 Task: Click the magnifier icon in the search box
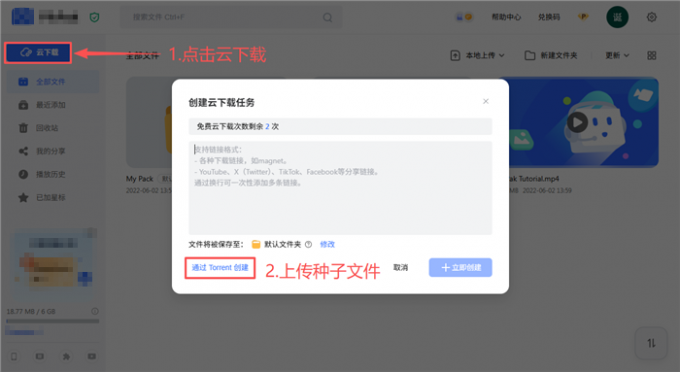pos(327,17)
